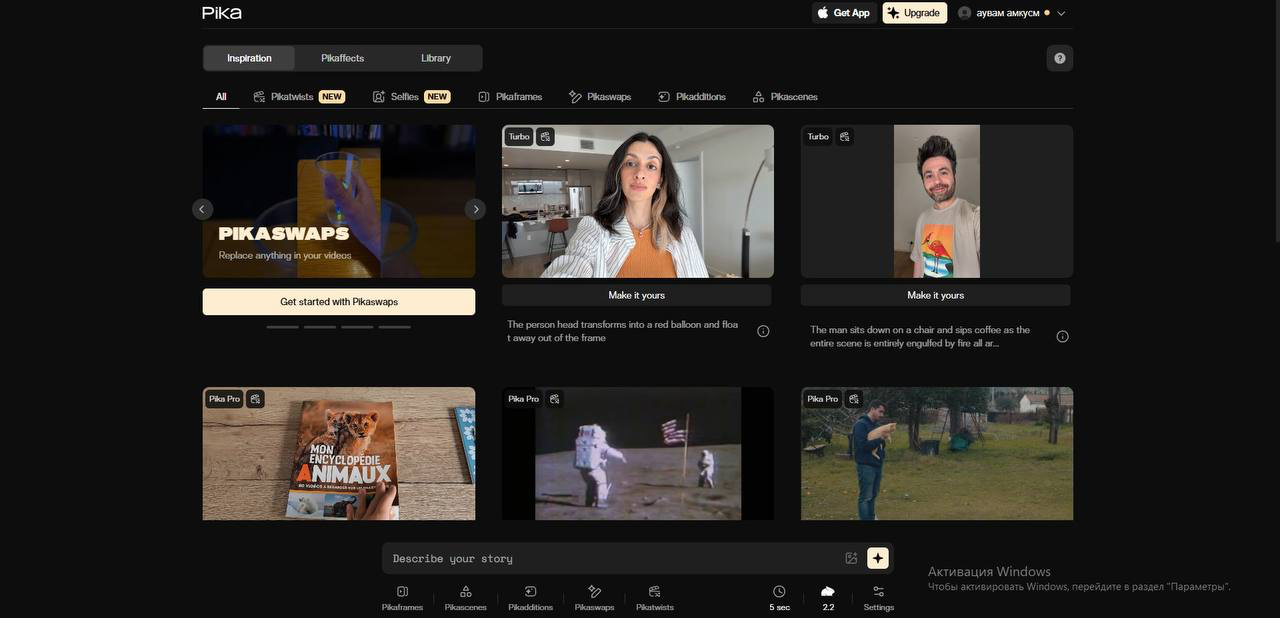The height and width of the screenshot is (618, 1280).
Task: Open the astronaut moon video thumbnail
Action: tap(638, 454)
